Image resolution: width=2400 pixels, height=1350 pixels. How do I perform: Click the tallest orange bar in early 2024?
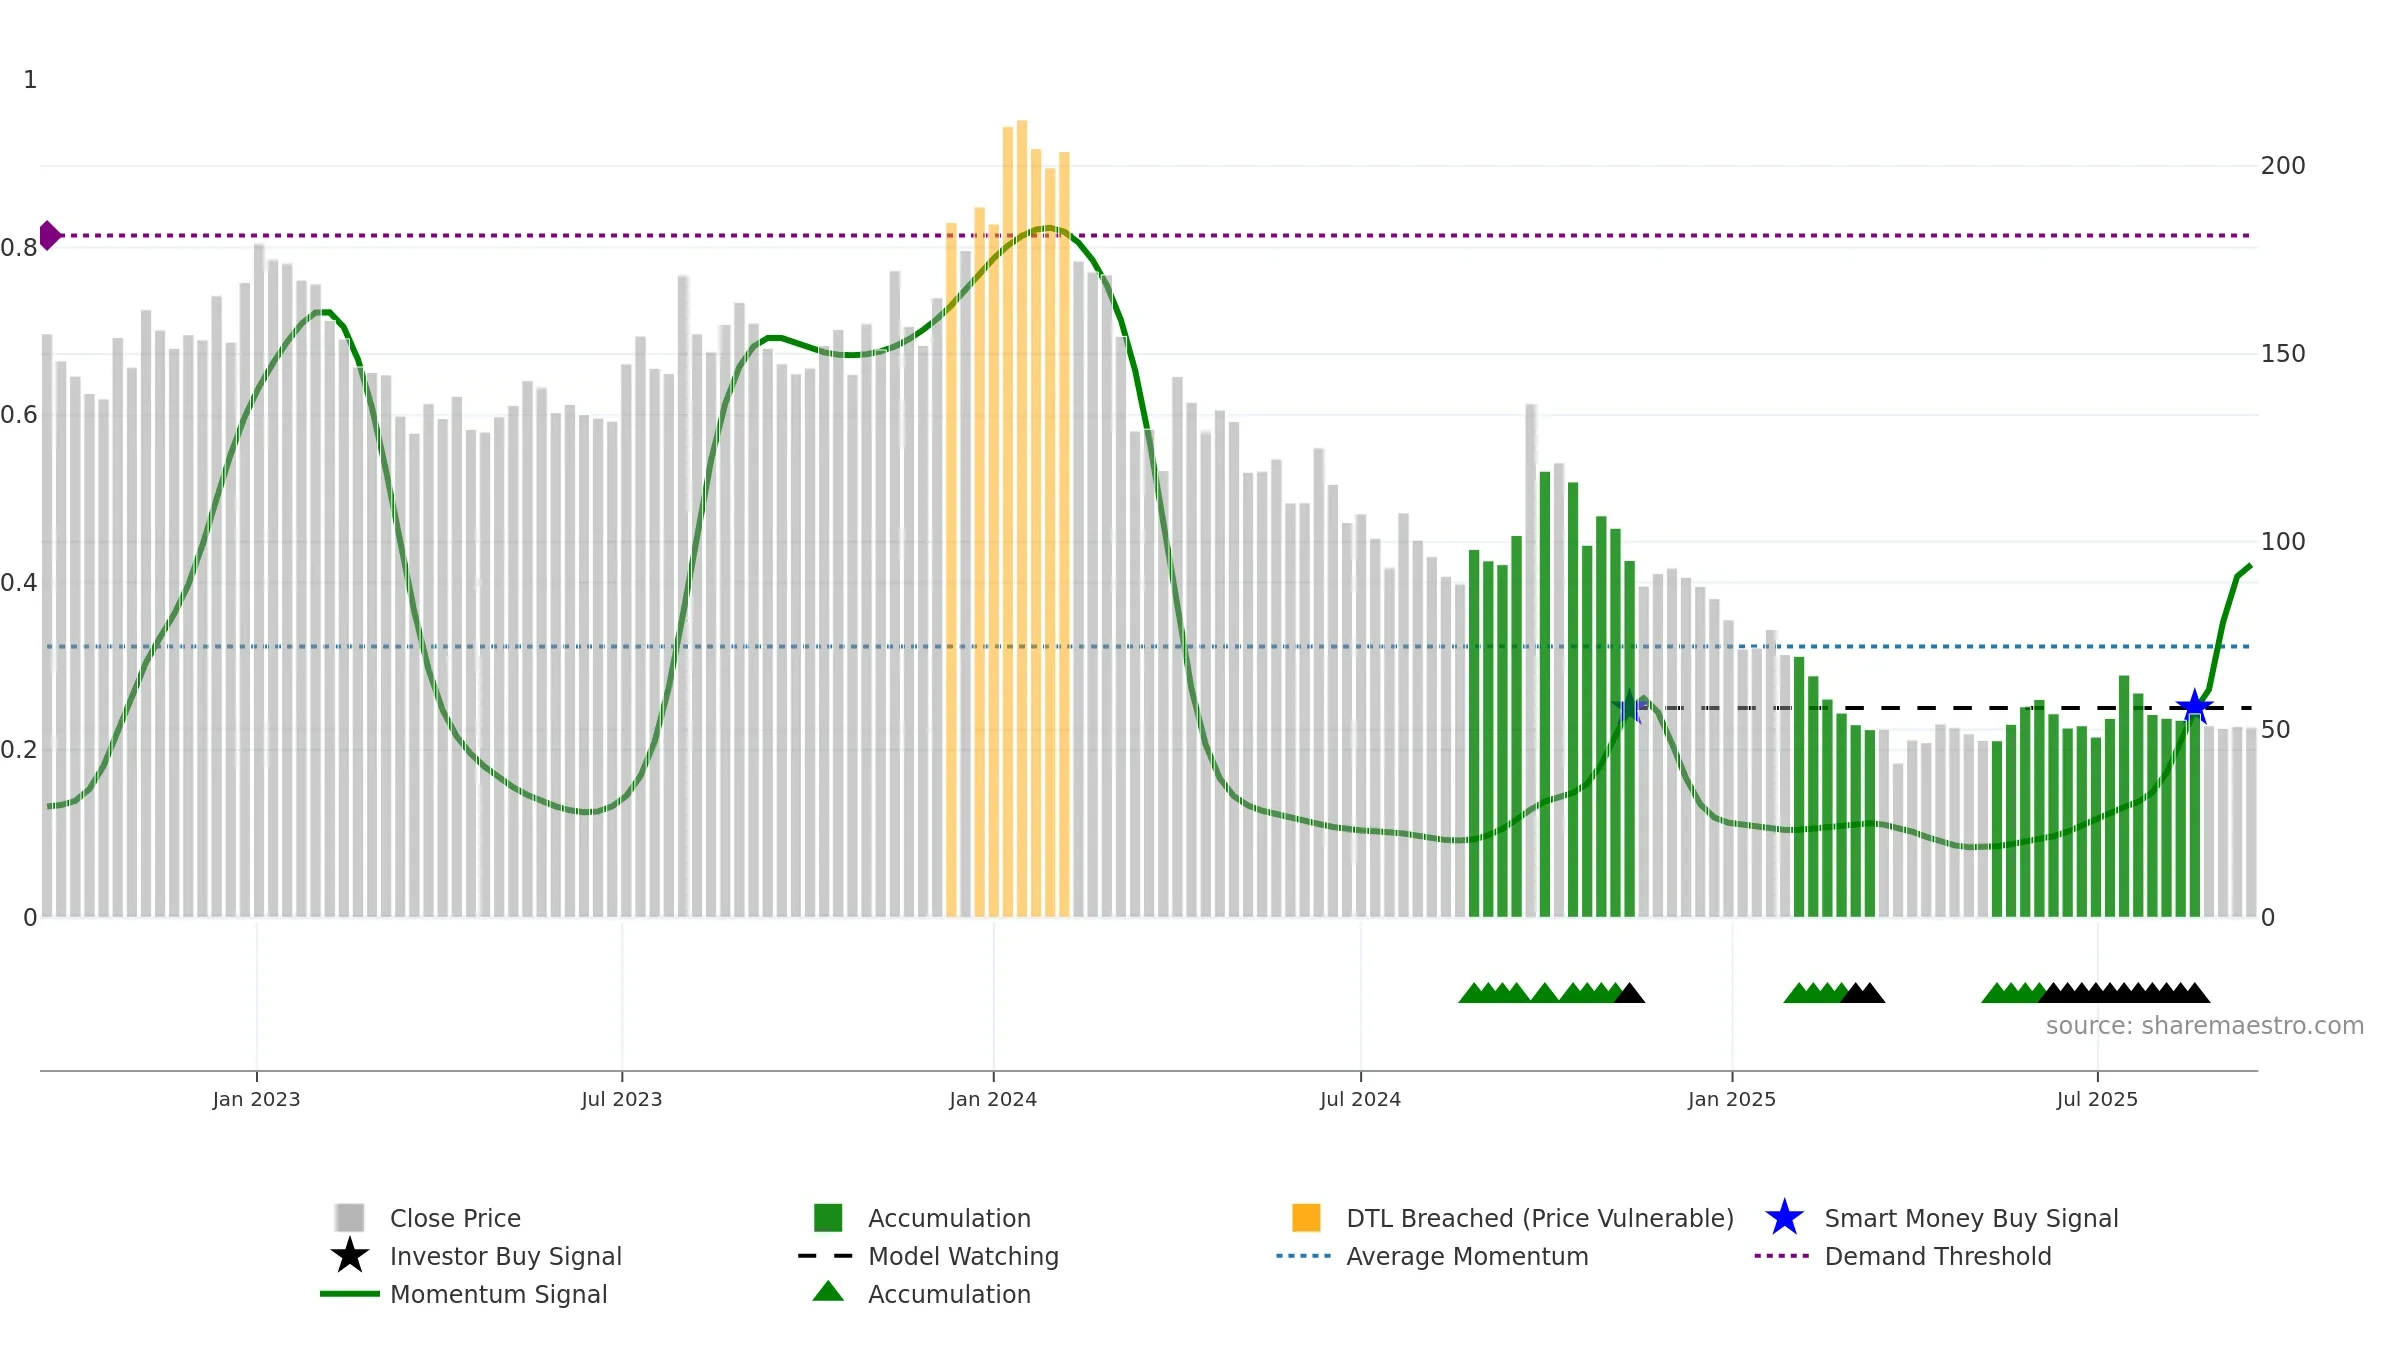[x=1022, y=518]
